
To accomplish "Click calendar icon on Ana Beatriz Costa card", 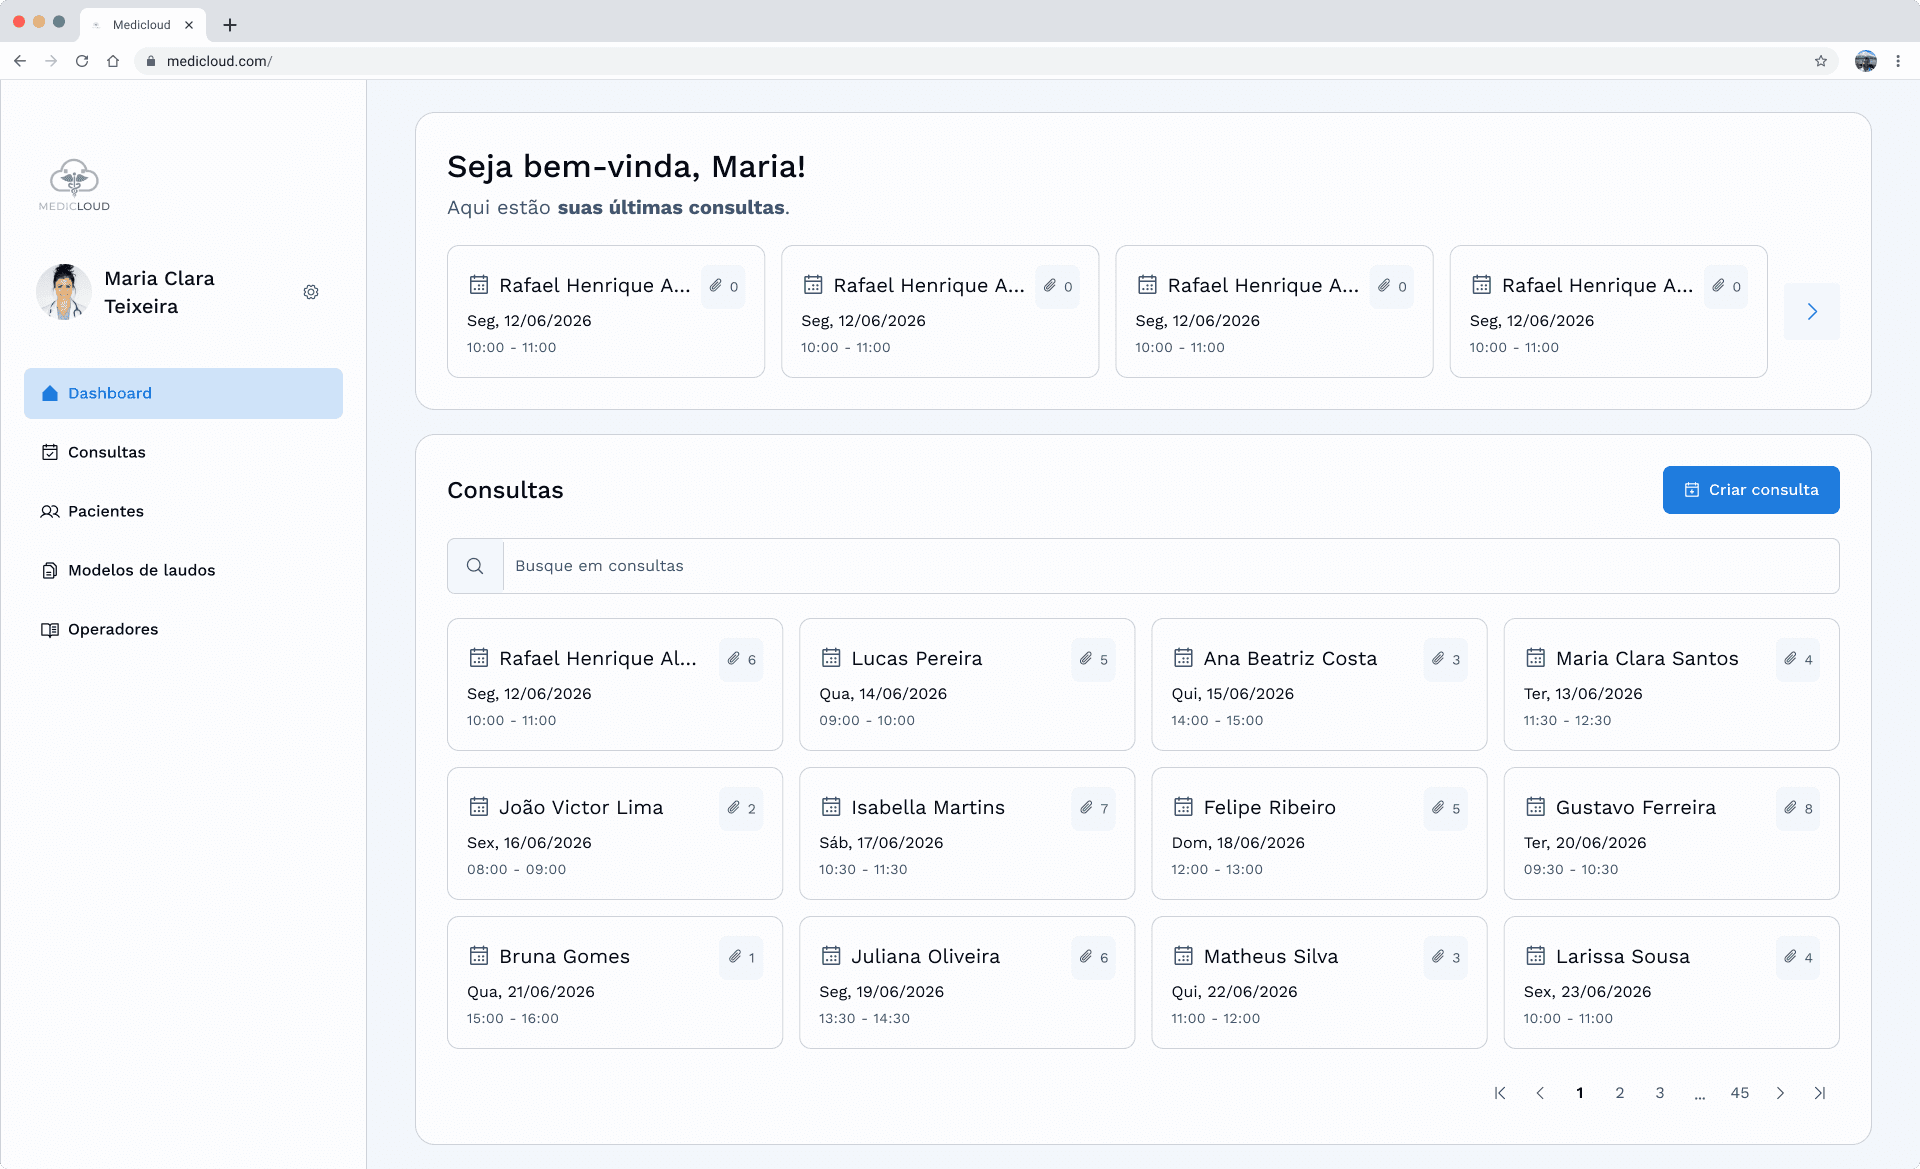I will pyautogui.click(x=1183, y=658).
